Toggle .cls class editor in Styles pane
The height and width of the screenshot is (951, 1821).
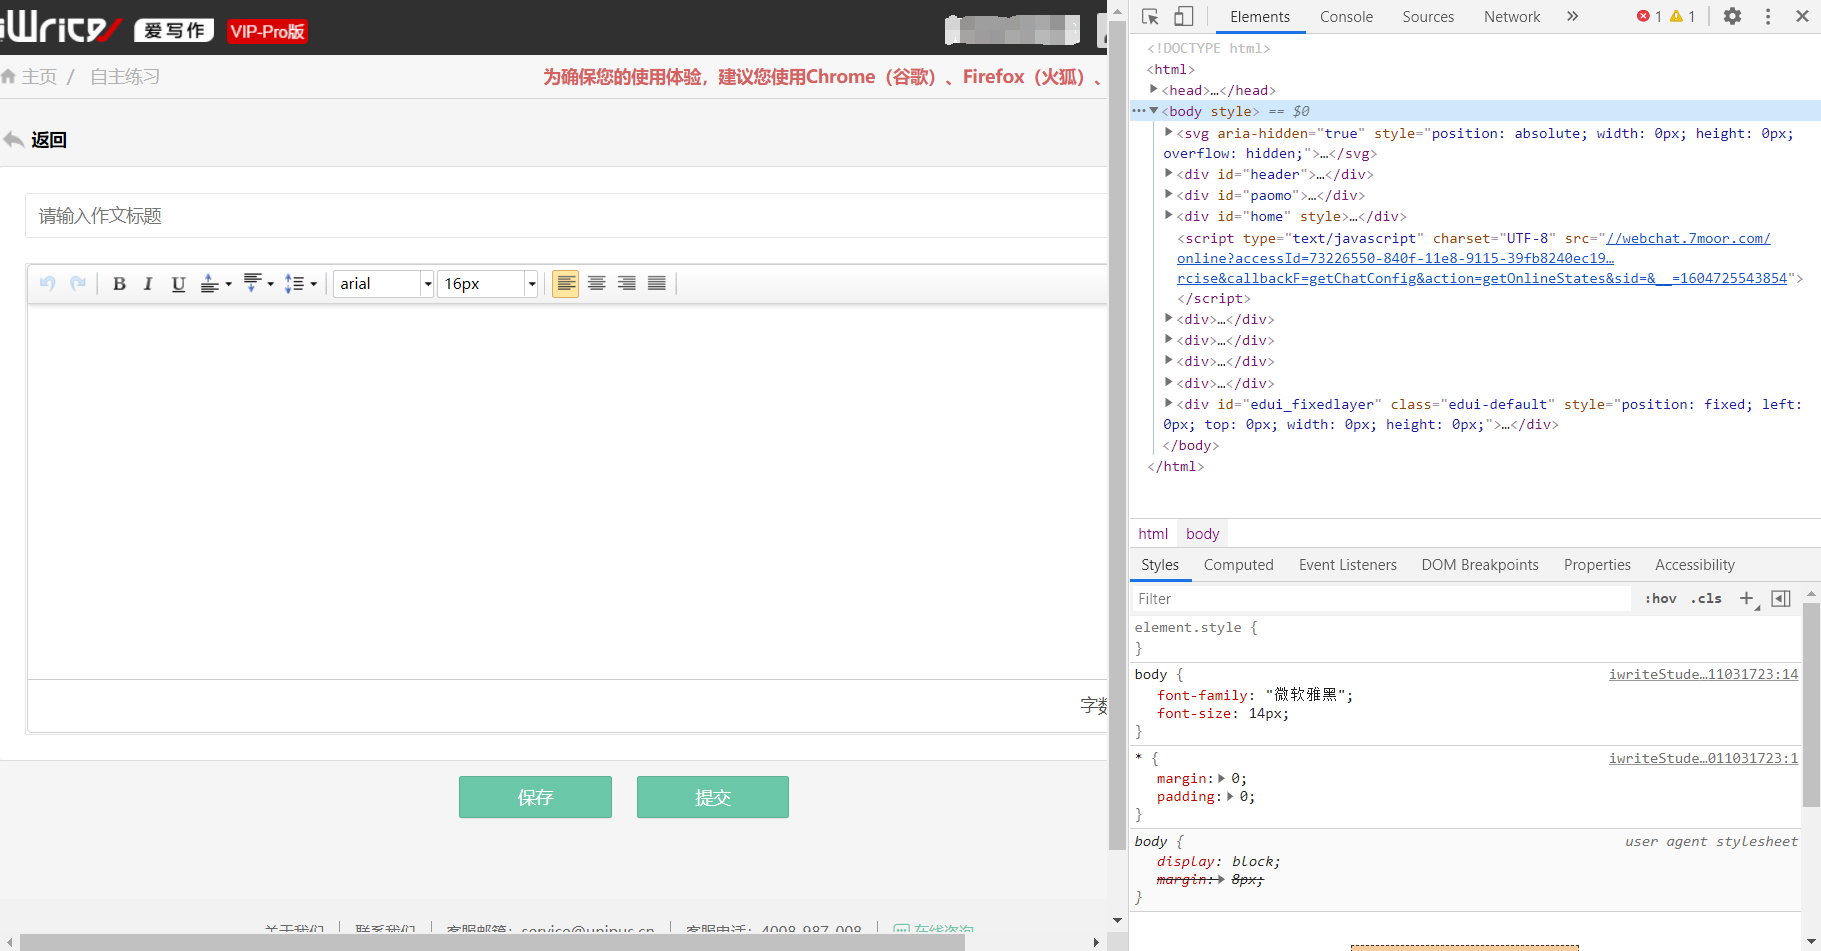coord(1706,598)
